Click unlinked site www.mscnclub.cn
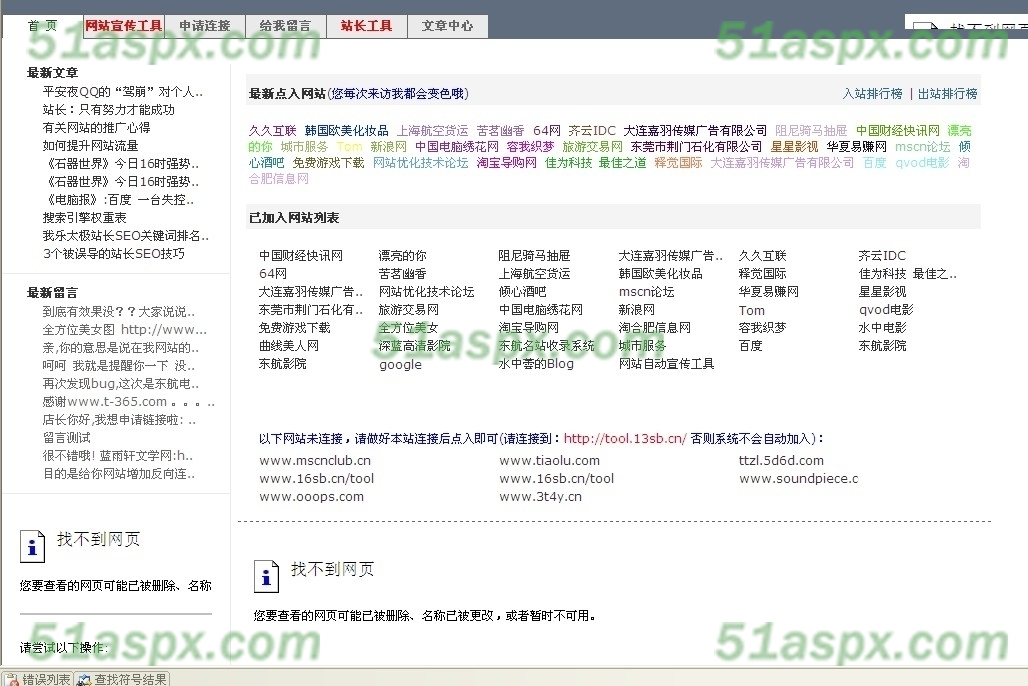This screenshot has height=686, width=1028. [315, 461]
